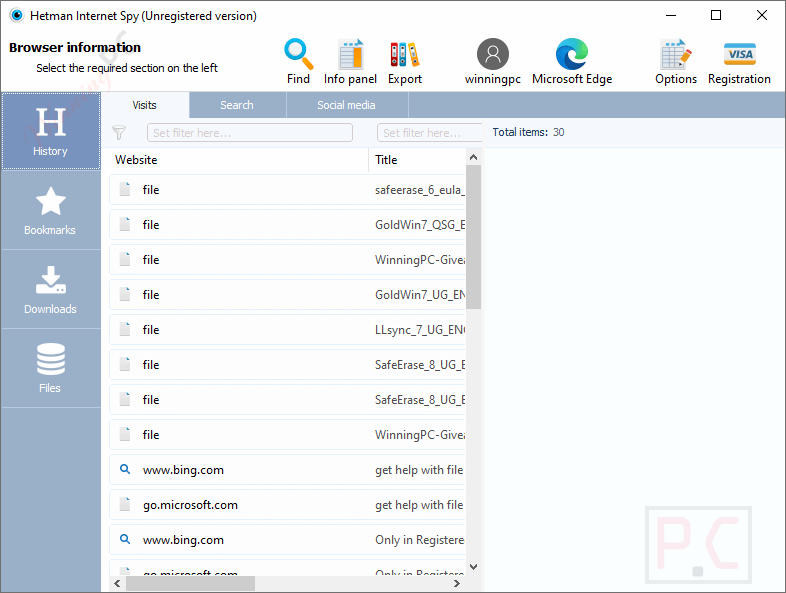Click the magnifier icon of first www.bing.com row
This screenshot has width=786, height=593.
click(125, 469)
